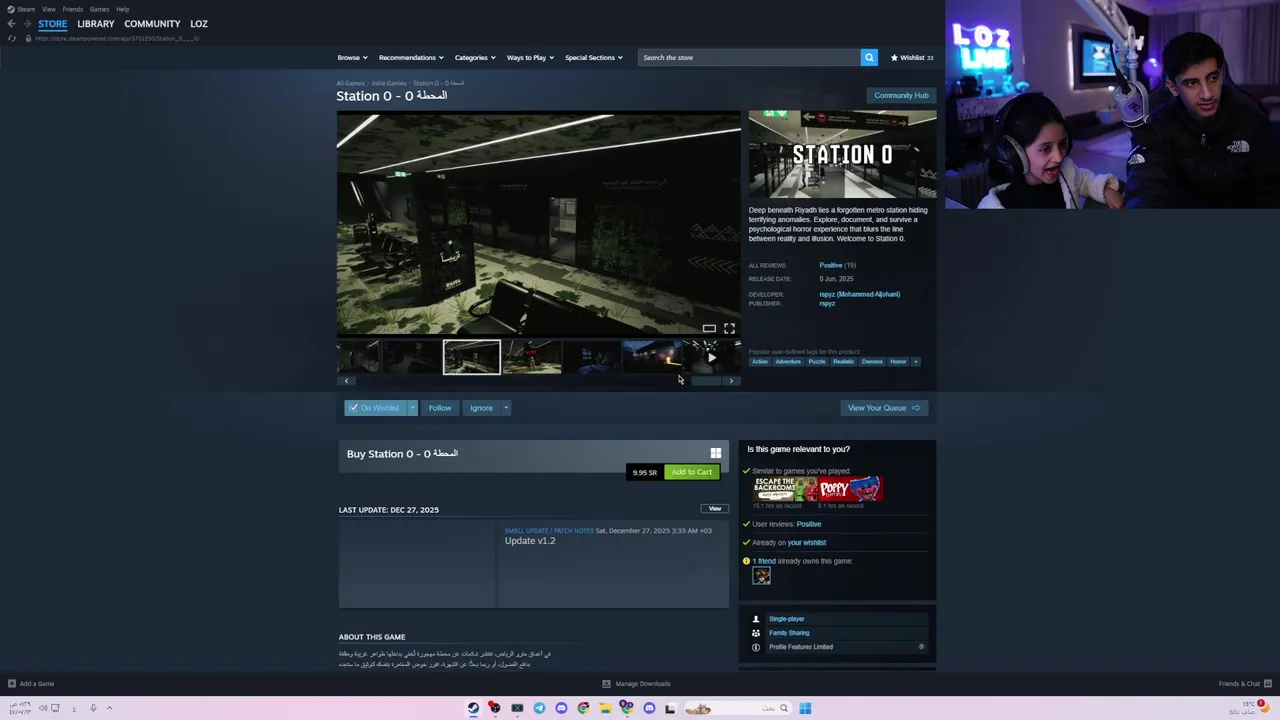Reload the store page
The height and width of the screenshot is (720, 1280).
click(x=11, y=38)
